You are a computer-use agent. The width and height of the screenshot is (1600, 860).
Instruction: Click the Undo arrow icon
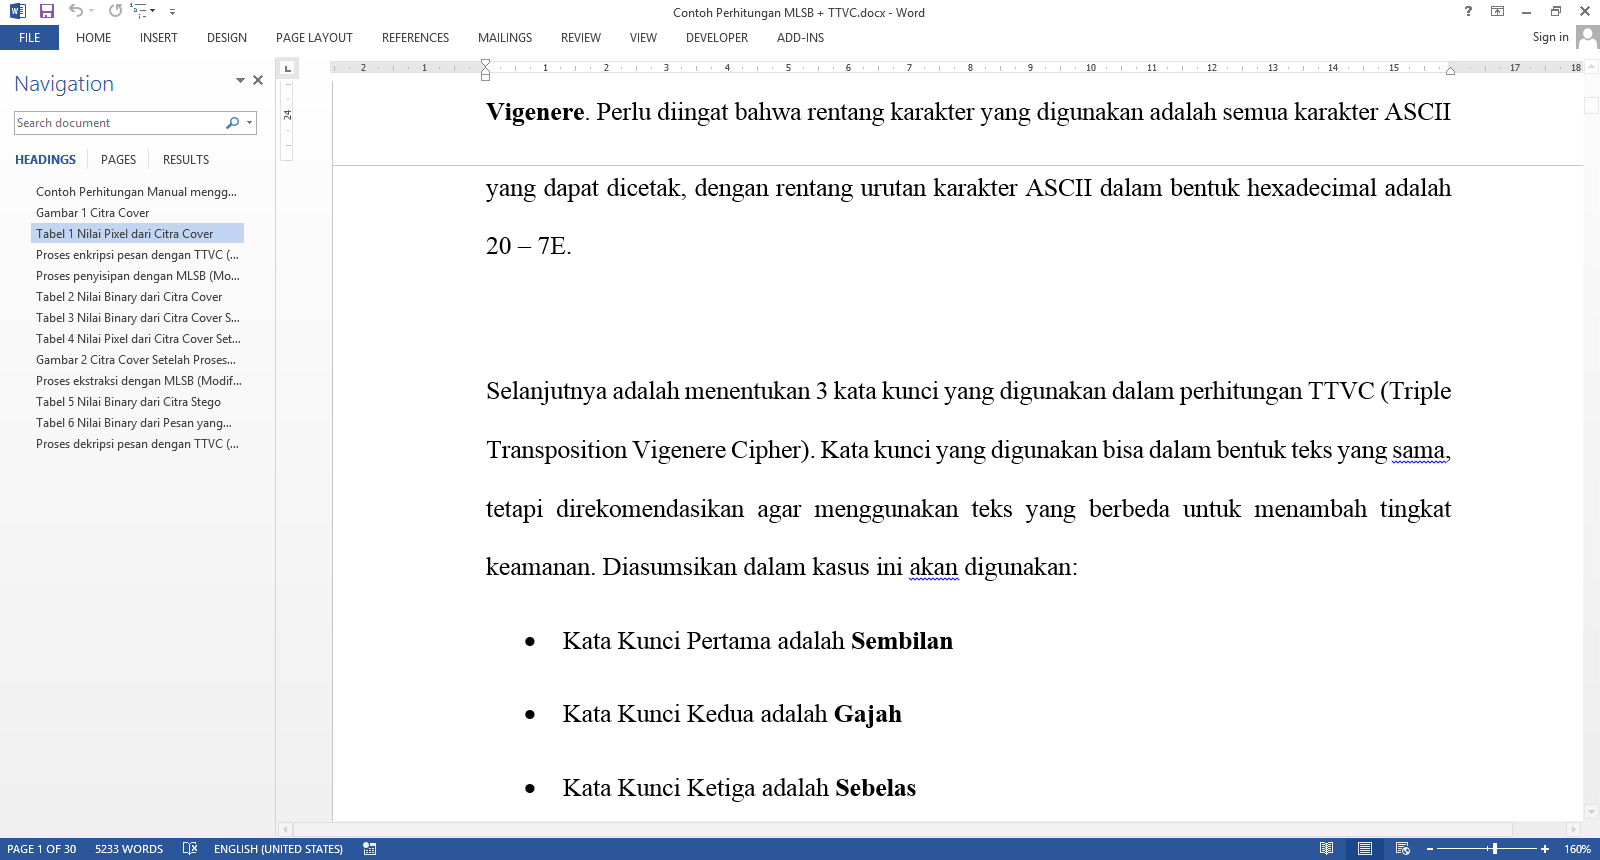click(x=75, y=11)
